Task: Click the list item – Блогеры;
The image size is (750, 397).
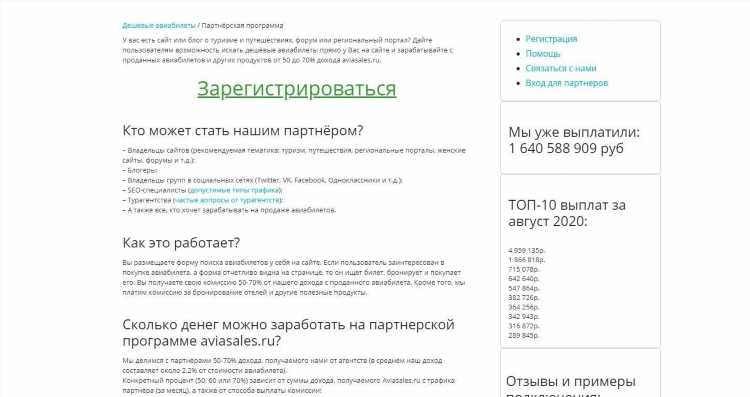Action: (x=140, y=170)
